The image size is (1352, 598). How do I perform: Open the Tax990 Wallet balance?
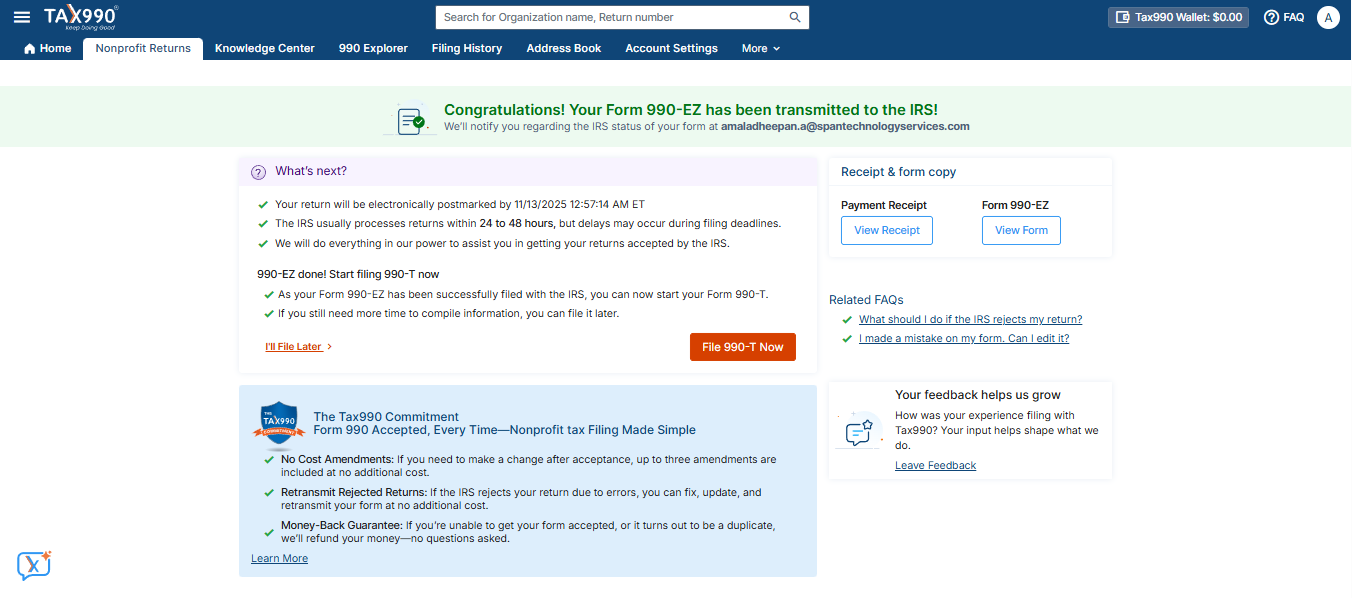tap(1178, 17)
